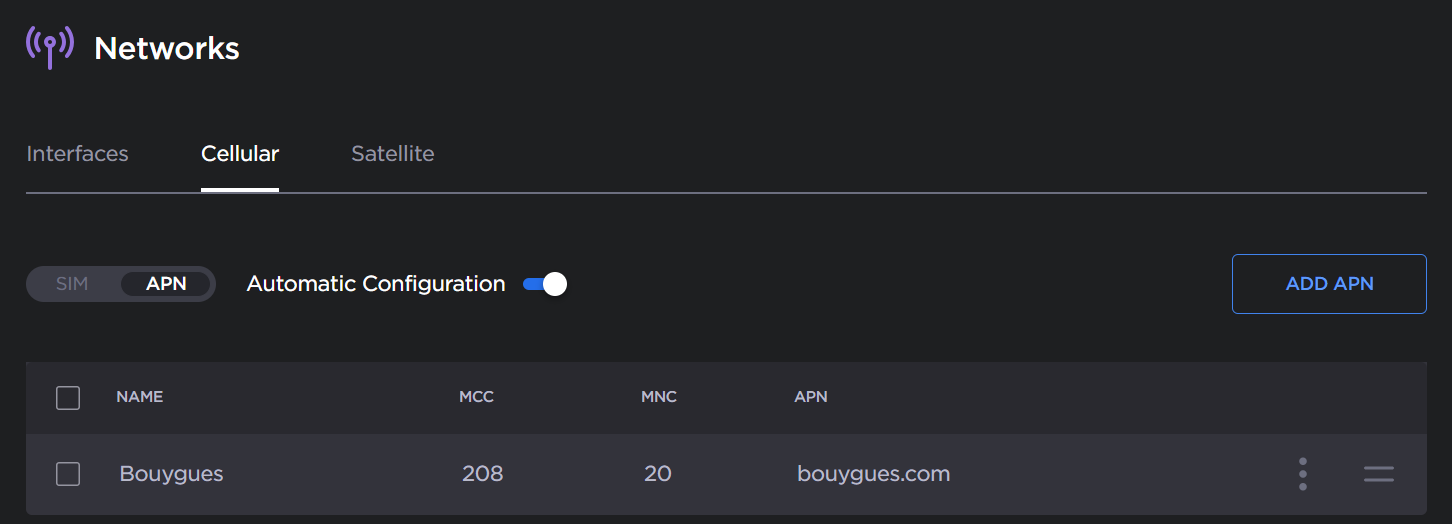
Task: Open the Bouygues row three-dot menu
Action: point(1302,474)
